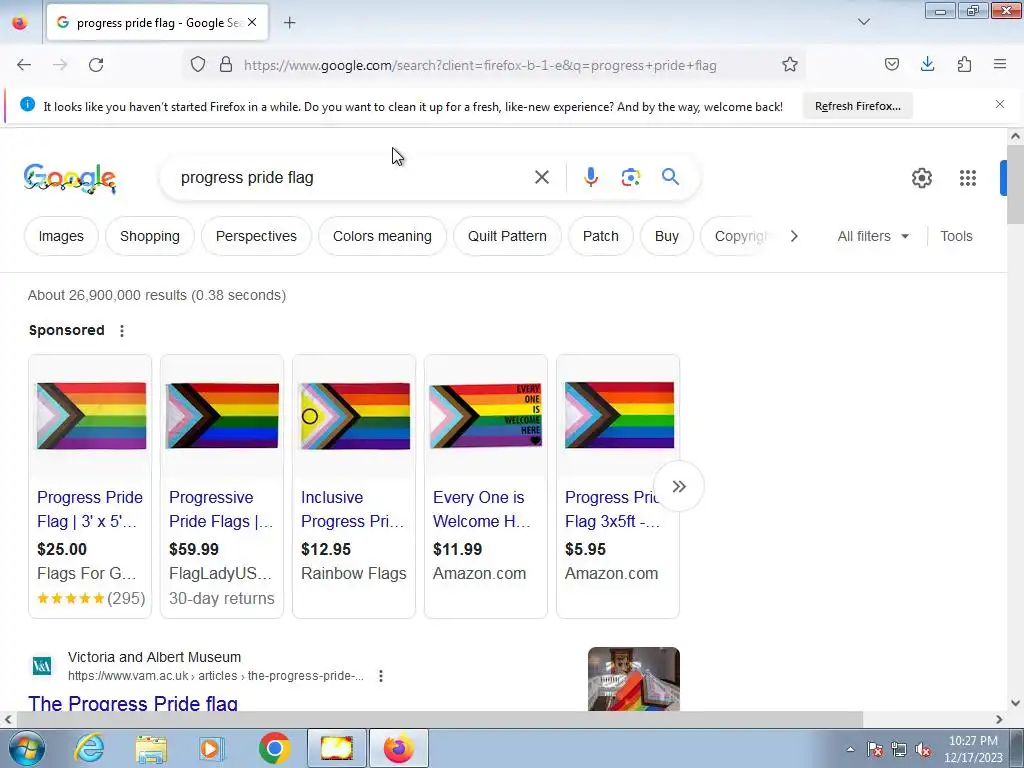This screenshot has height=768, width=1024.
Task: Click Every One Is Welcome flag image
Action: pos(486,416)
